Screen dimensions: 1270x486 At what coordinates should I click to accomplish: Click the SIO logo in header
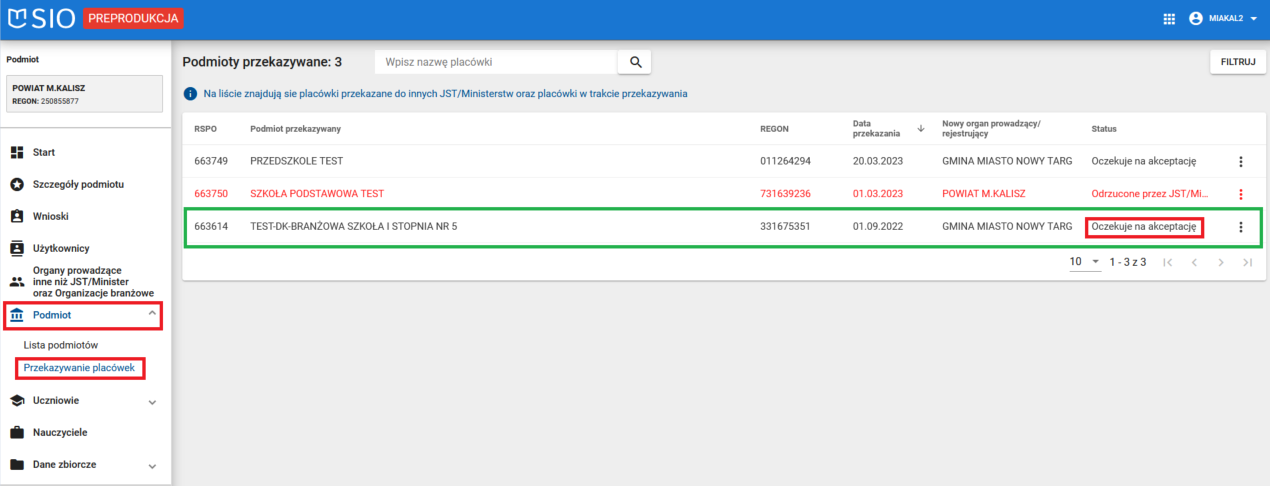(40, 19)
